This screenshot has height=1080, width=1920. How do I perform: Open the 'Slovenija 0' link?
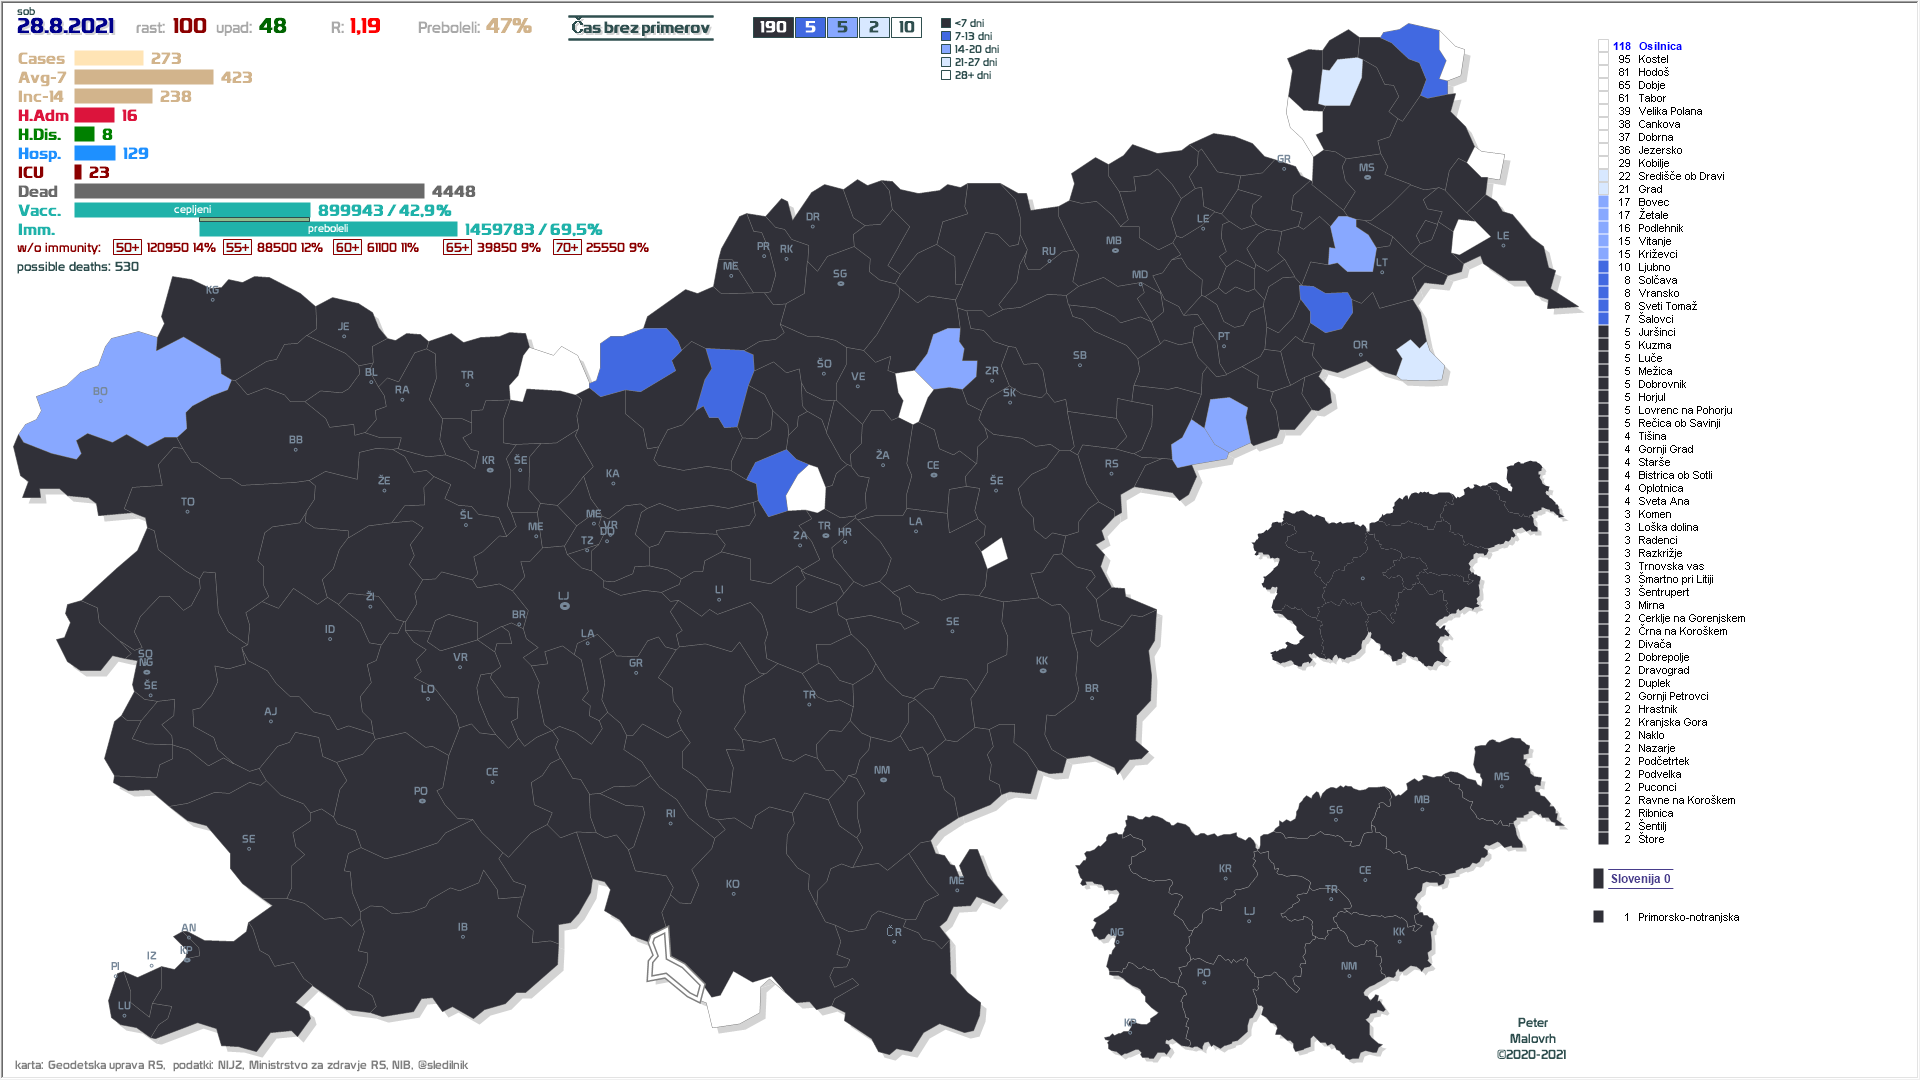tap(1640, 879)
